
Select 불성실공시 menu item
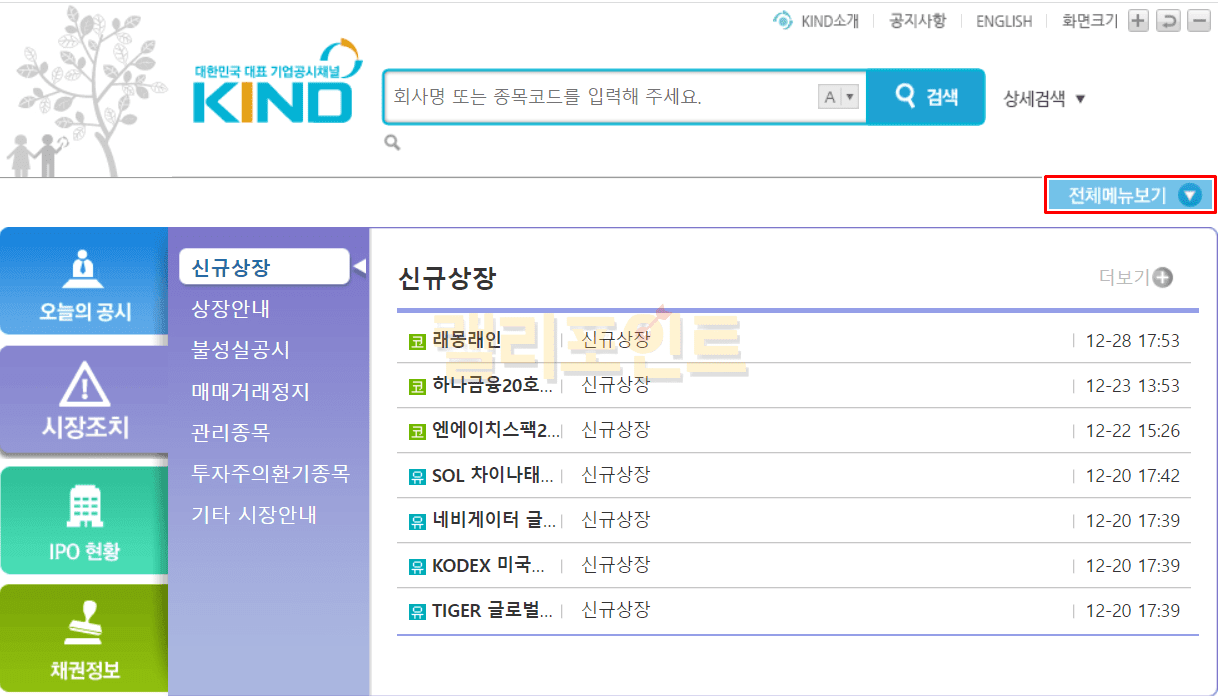click(x=241, y=350)
